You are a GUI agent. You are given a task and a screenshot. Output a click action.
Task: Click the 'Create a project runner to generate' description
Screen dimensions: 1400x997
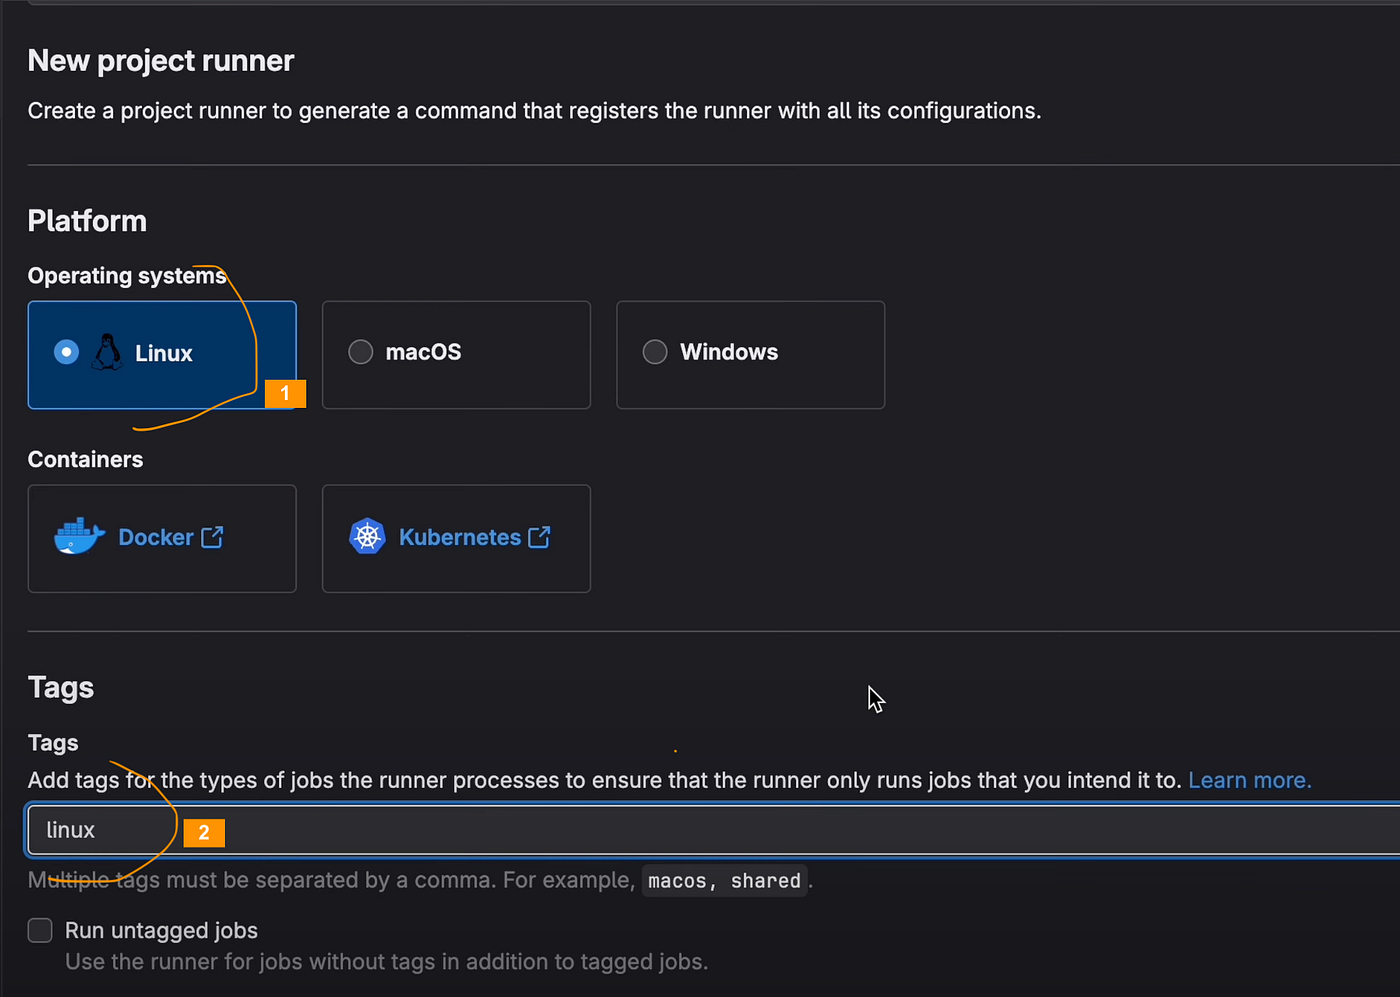[534, 111]
